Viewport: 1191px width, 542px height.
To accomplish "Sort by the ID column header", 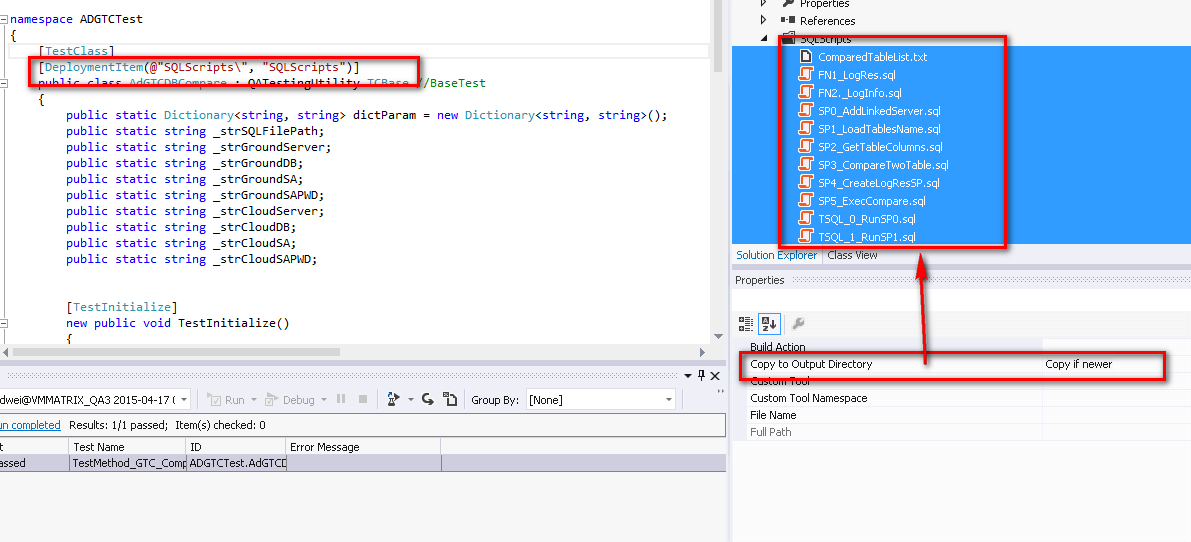I will pyautogui.click(x=236, y=447).
